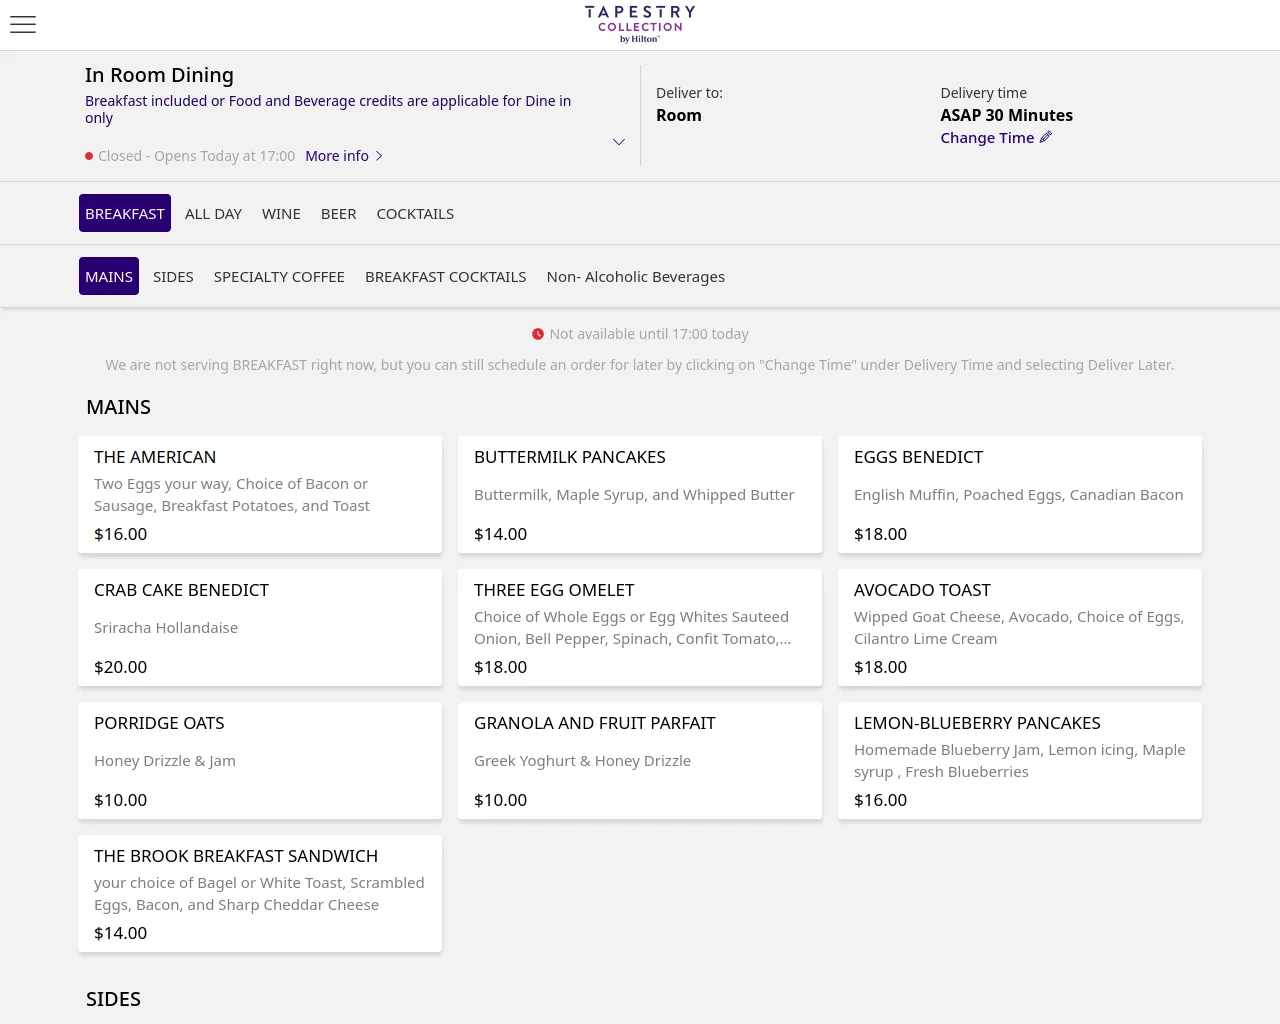This screenshot has width=1280, height=1024.
Task: Switch to the SIDES category
Action: pyautogui.click(x=173, y=276)
